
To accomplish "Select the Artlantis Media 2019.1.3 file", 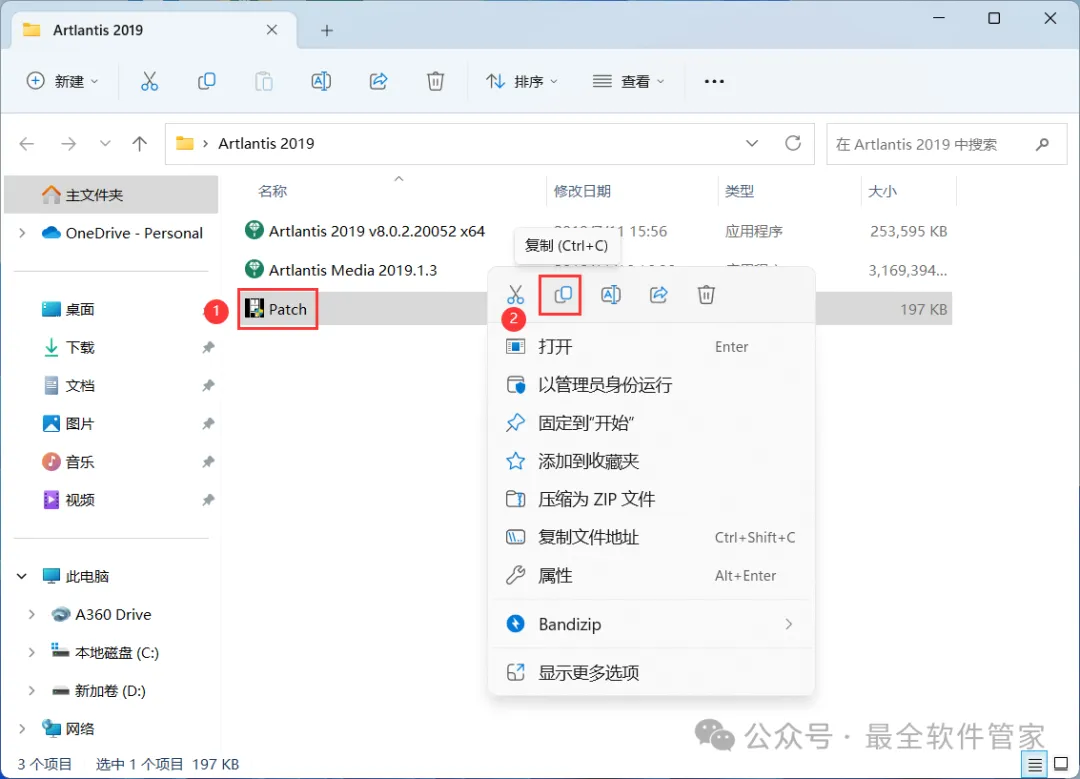I will point(341,270).
